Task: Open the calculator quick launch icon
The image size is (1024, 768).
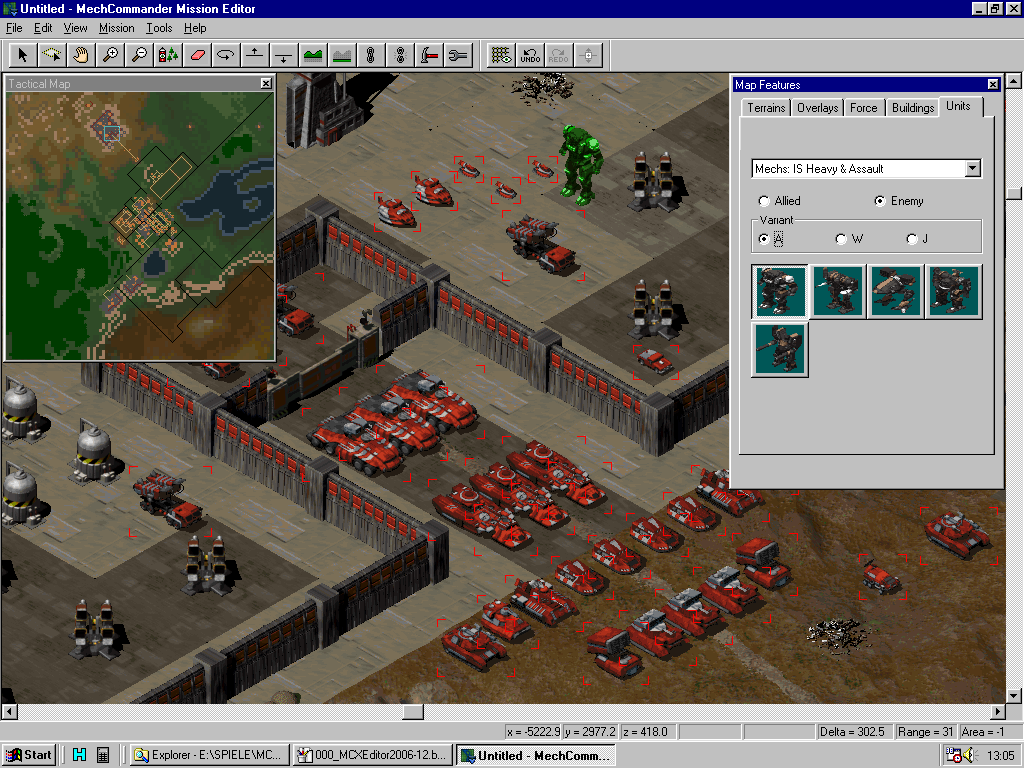Action: pos(103,755)
